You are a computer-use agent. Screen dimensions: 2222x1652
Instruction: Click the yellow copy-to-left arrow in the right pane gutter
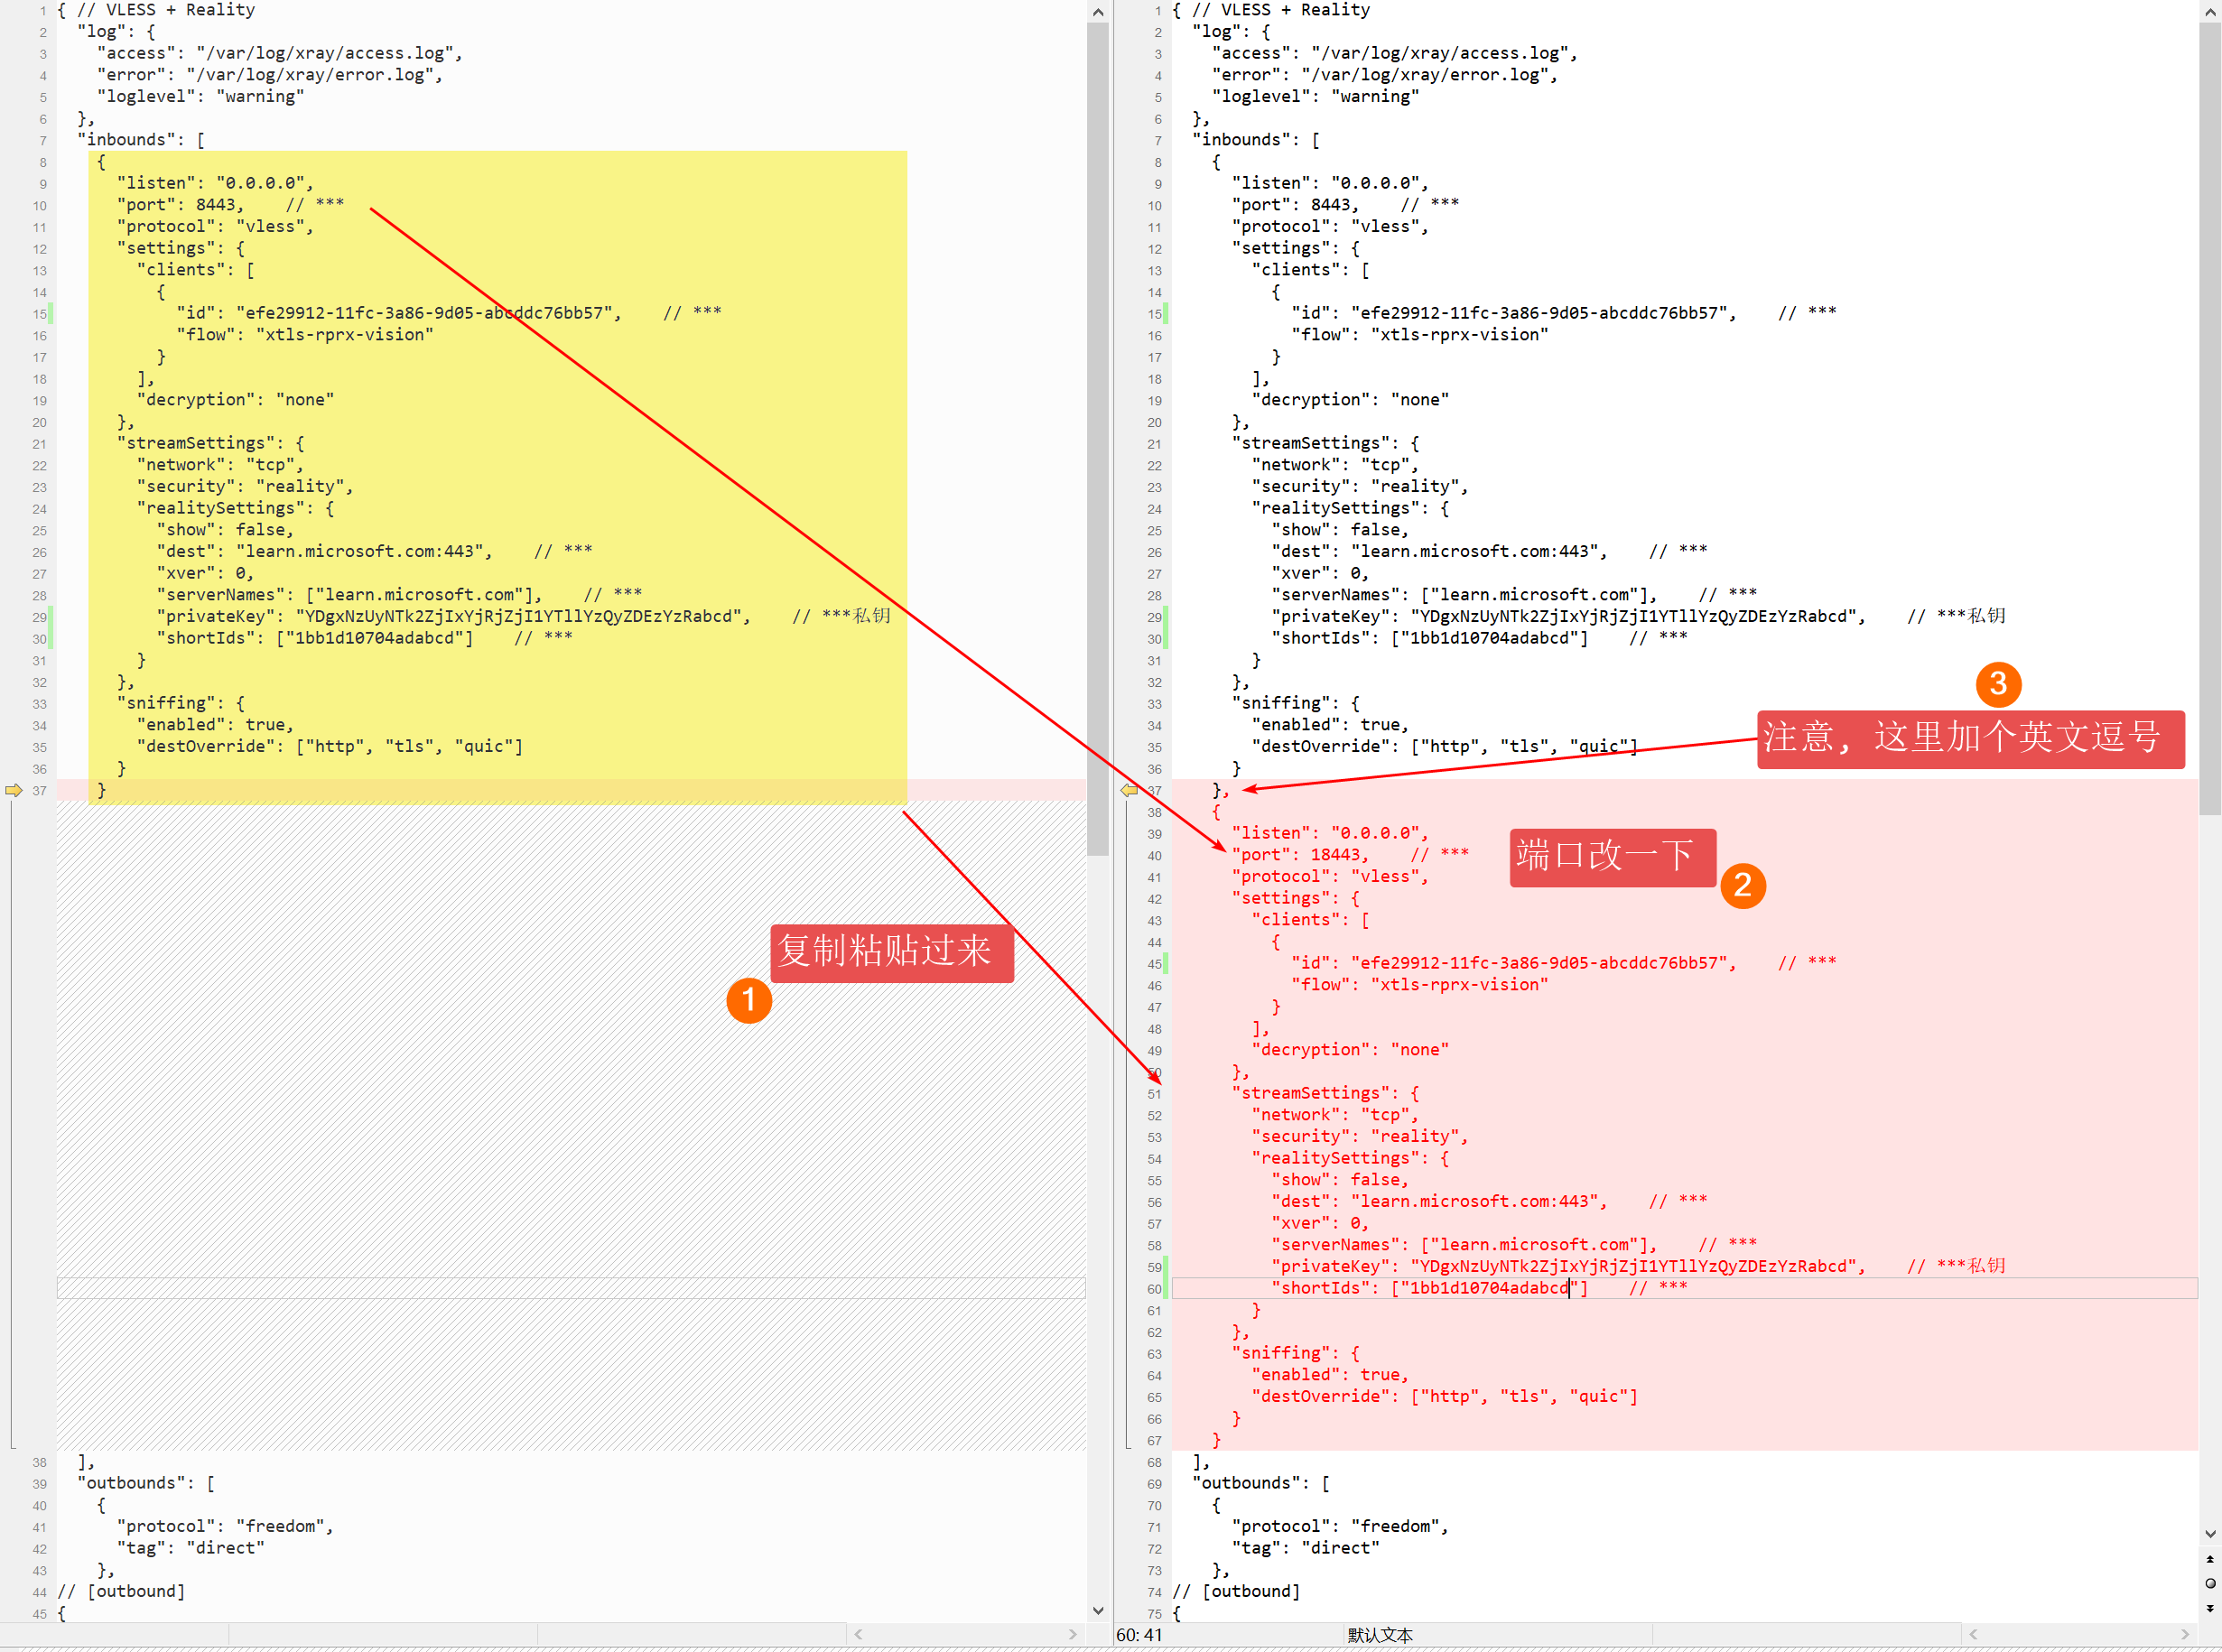(1129, 790)
